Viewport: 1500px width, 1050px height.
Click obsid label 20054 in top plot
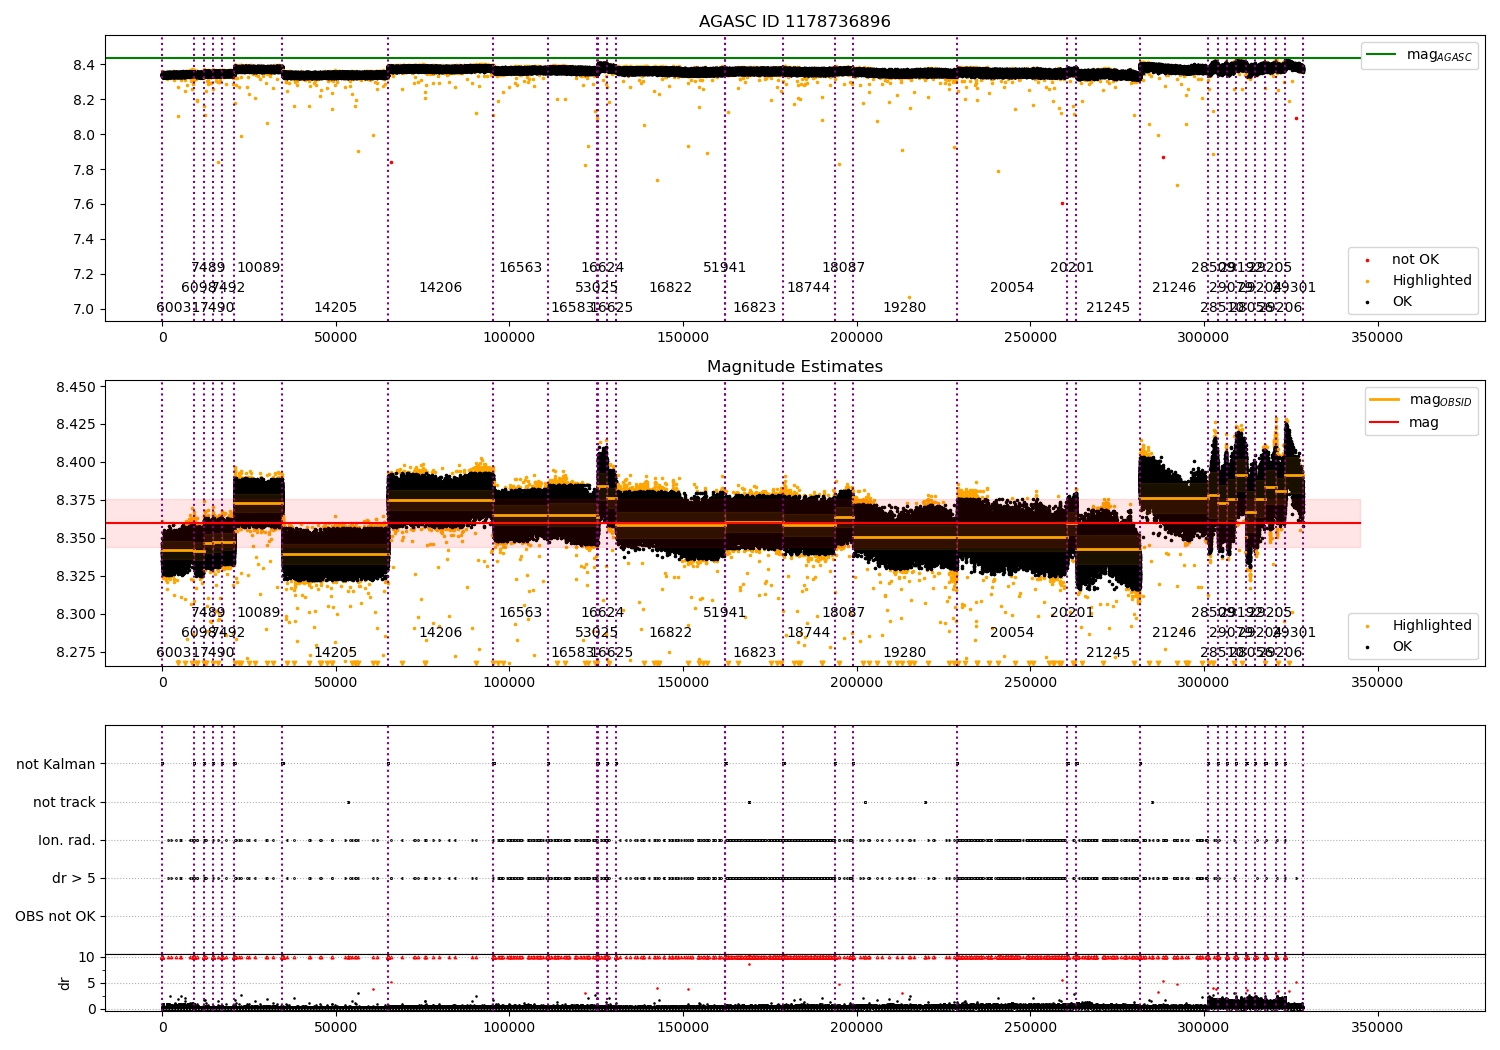pyautogui.click(x=1012, y=288)
